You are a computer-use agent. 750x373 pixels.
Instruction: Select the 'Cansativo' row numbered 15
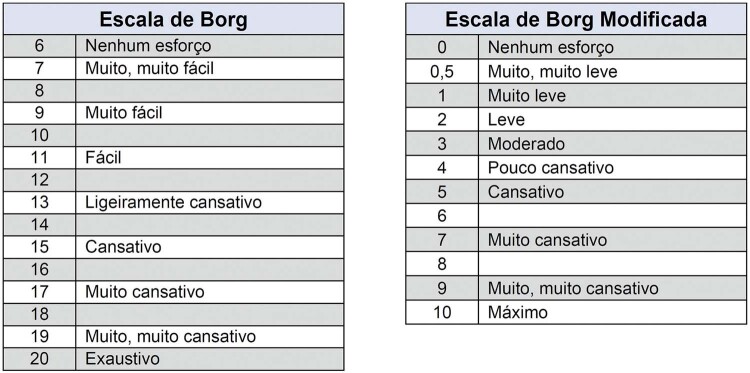click(x=174, y=247)
